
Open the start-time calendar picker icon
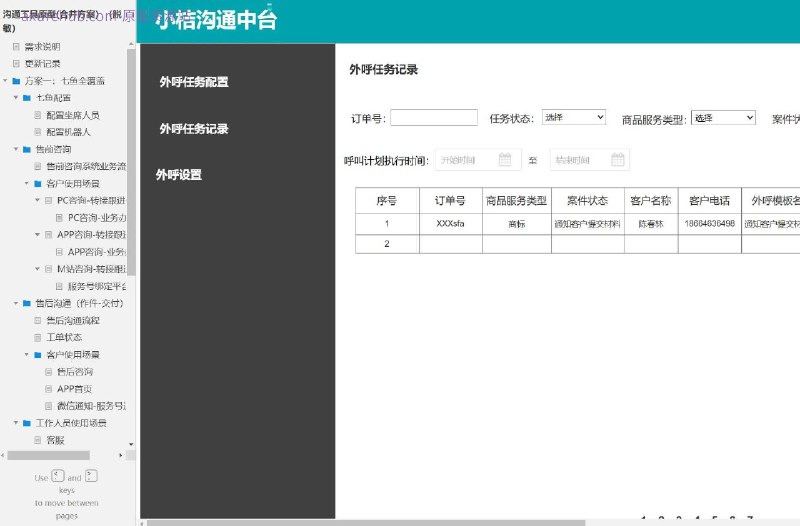505,160
